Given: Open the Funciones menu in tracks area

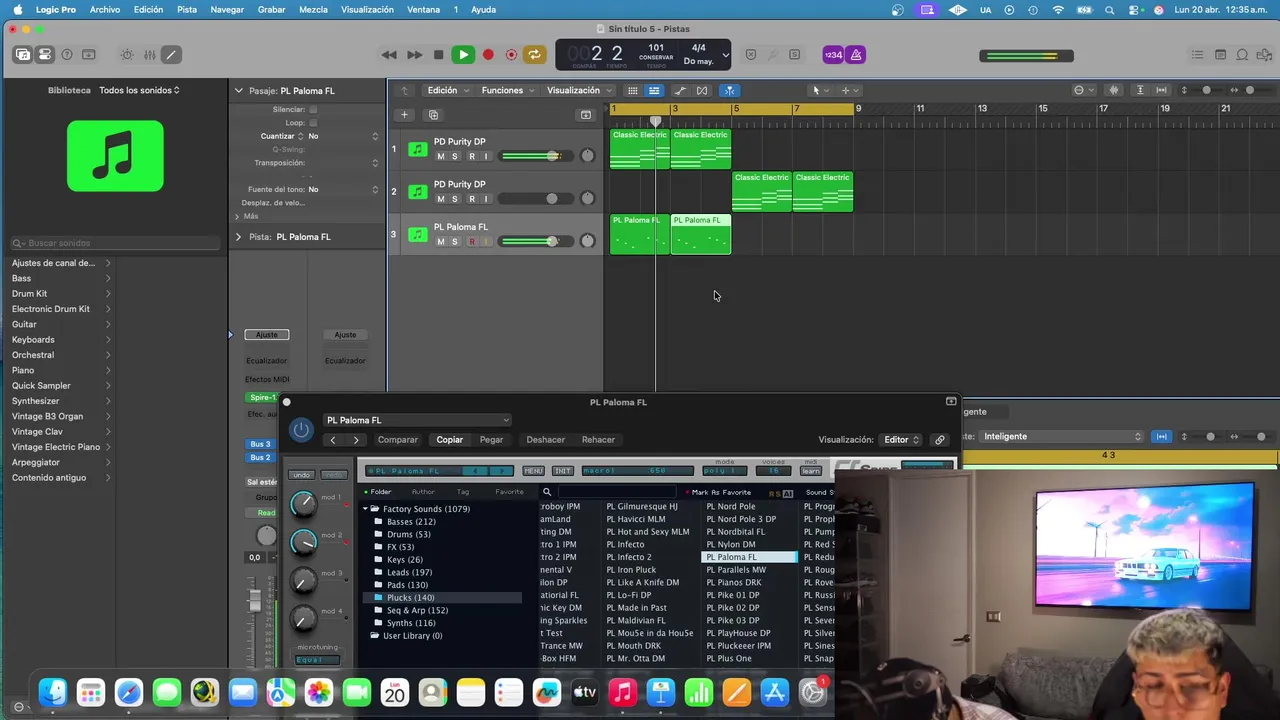Looking at the screenshot, I should coord(507,90).
